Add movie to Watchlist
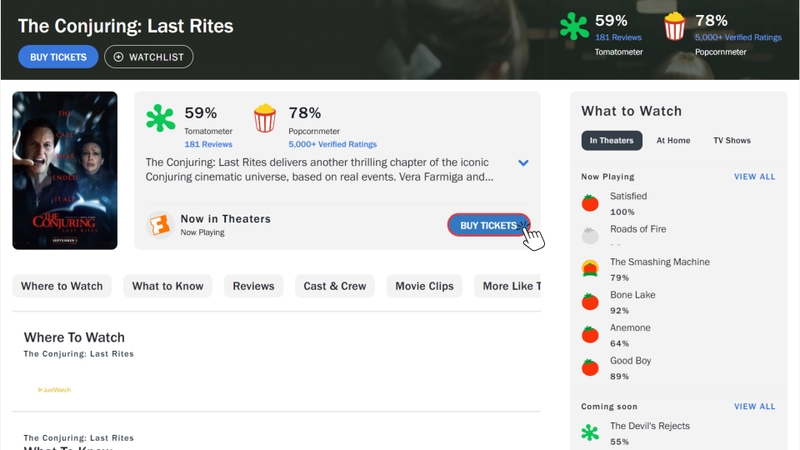The width and height of the screenshot is (800, 450). coord(149,57)
